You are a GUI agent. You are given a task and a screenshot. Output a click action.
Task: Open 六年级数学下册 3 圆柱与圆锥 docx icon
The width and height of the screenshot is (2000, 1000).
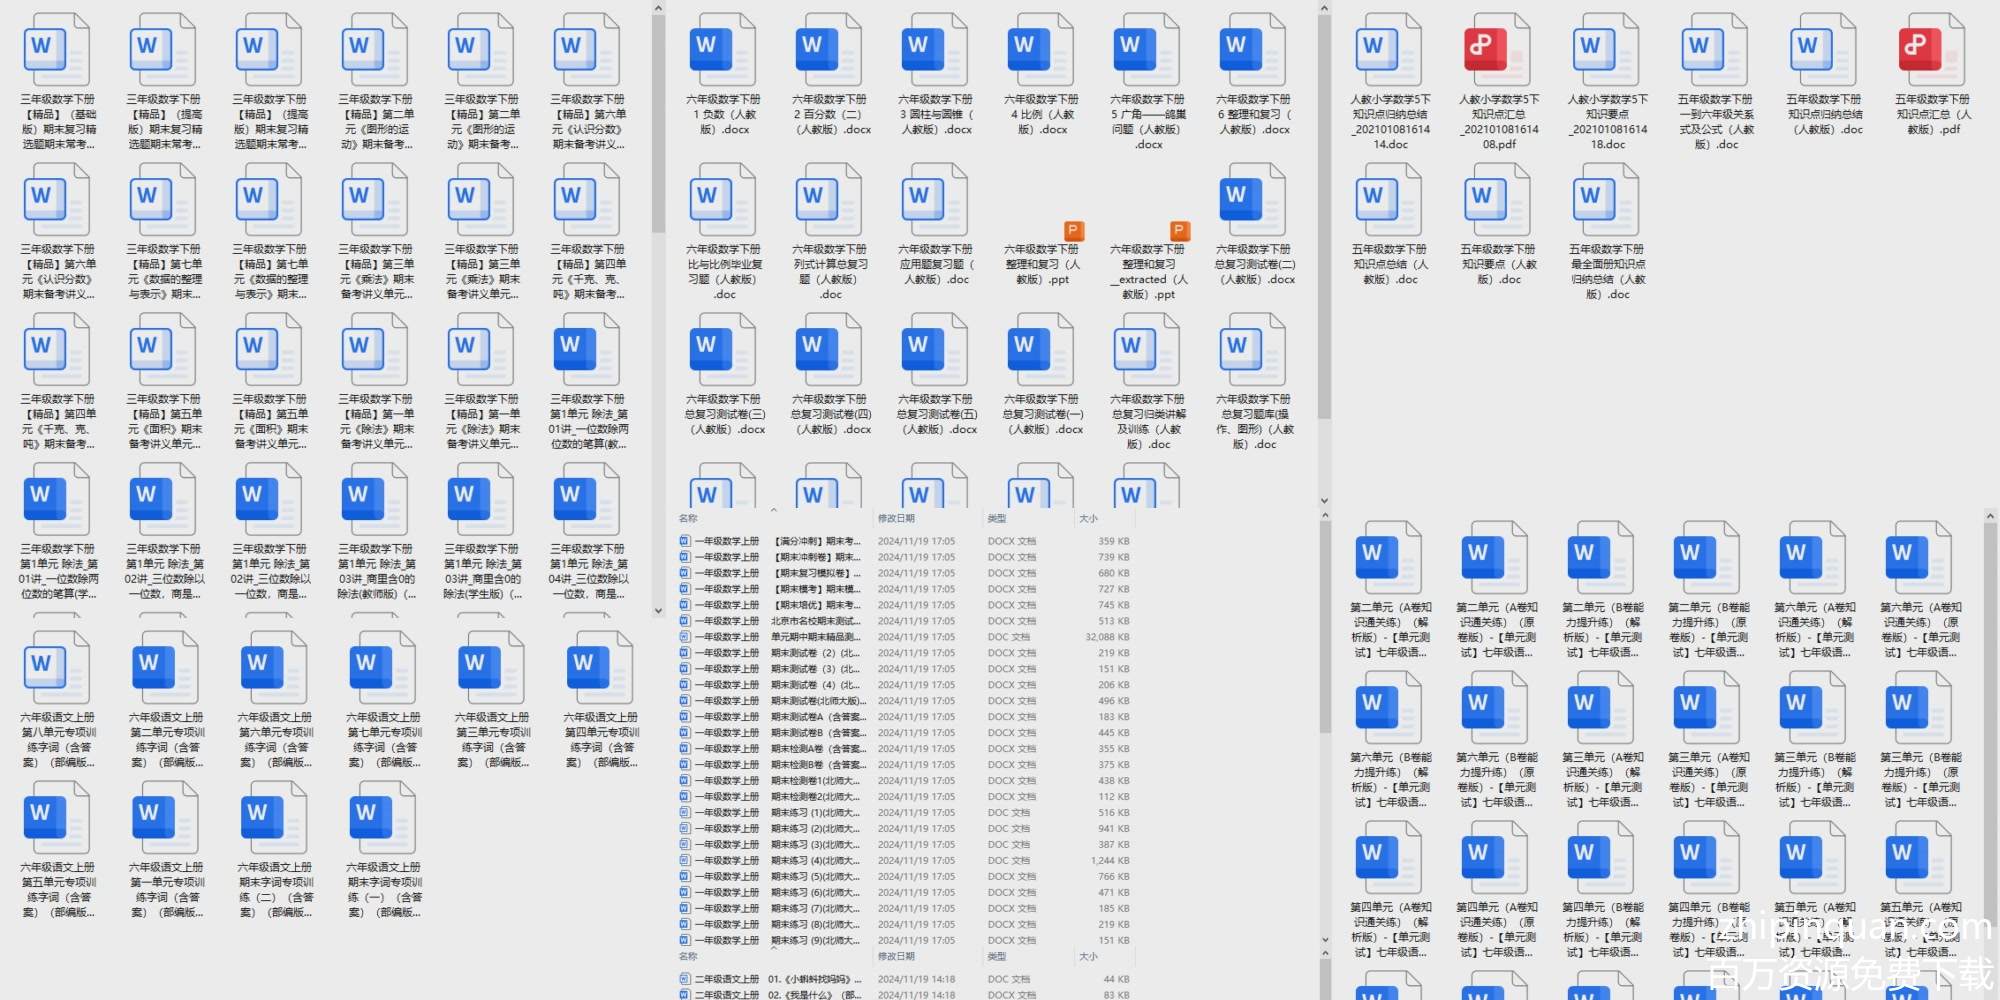(935, 49)
